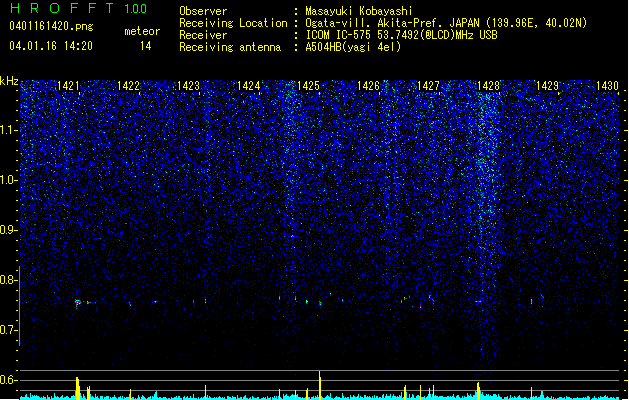
Task: Click the date 04.01.16 14:20
Action: point(51,46)
